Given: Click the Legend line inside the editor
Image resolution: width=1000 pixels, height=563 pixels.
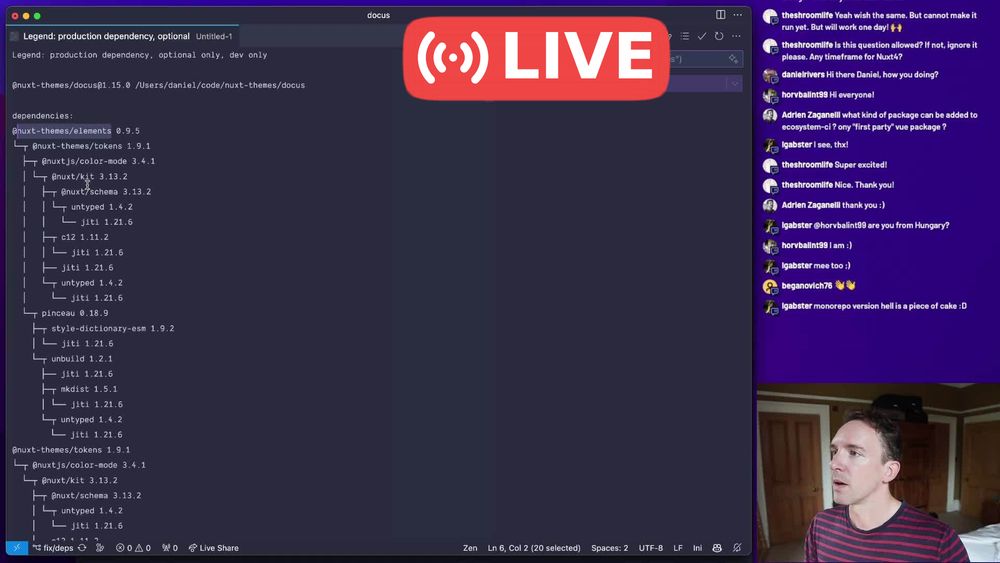Looking at the screenshot, I should [140, 55].
